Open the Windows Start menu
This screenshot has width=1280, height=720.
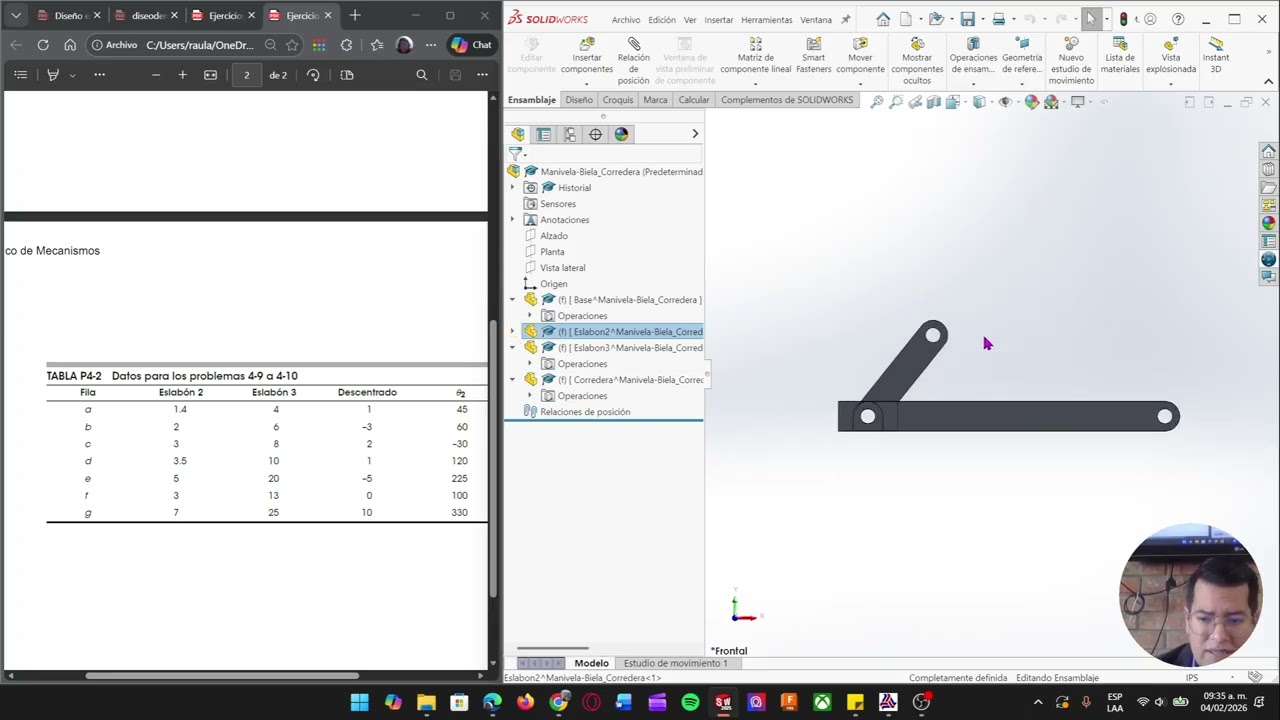pos(360,702)
